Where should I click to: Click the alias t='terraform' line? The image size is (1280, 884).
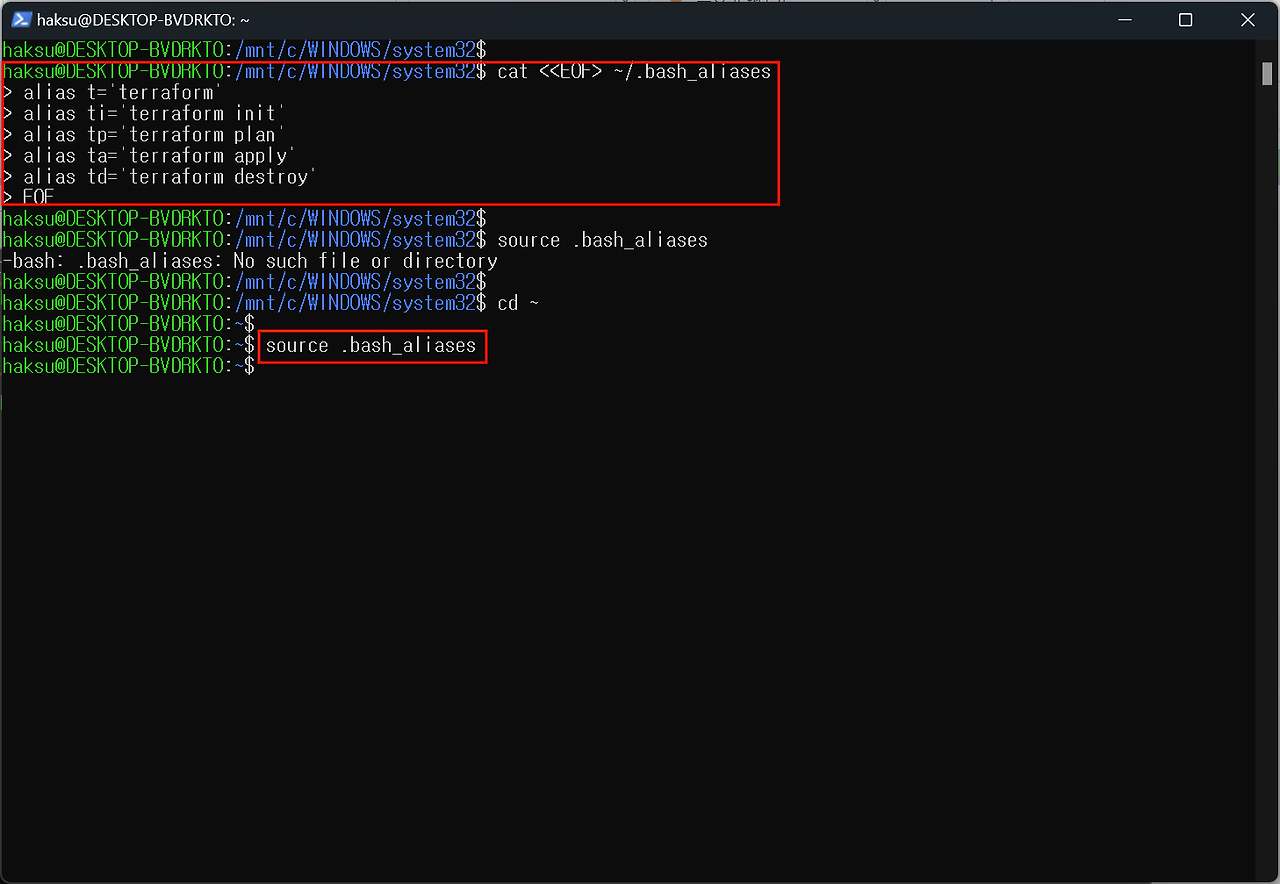pos(122,93)
